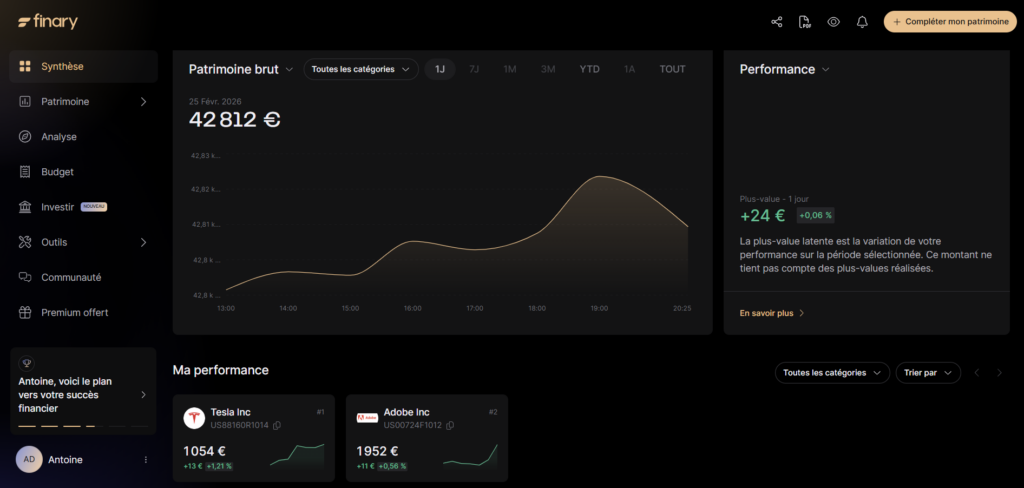Copy Adobe ISIN with the copy icon
The height and width of the screenshot is (488, 1024).
(450, 426)
